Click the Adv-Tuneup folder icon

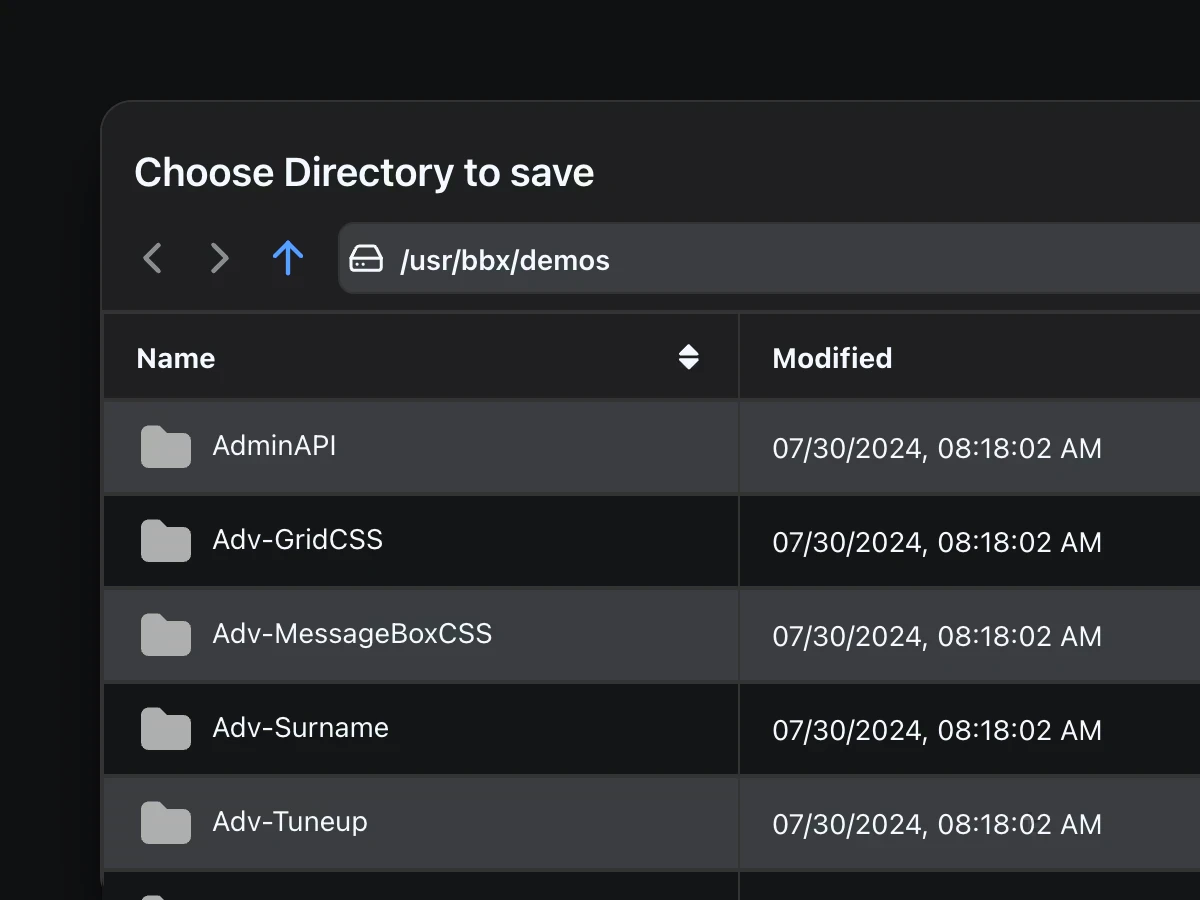click(x=165, y=823)
